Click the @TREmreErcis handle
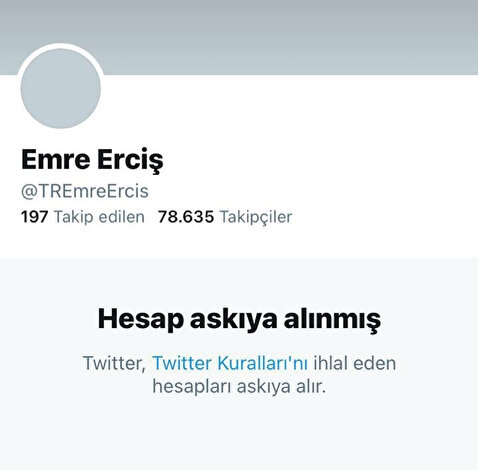This screenshot has width=478, height=470. (x=85, y=191)
